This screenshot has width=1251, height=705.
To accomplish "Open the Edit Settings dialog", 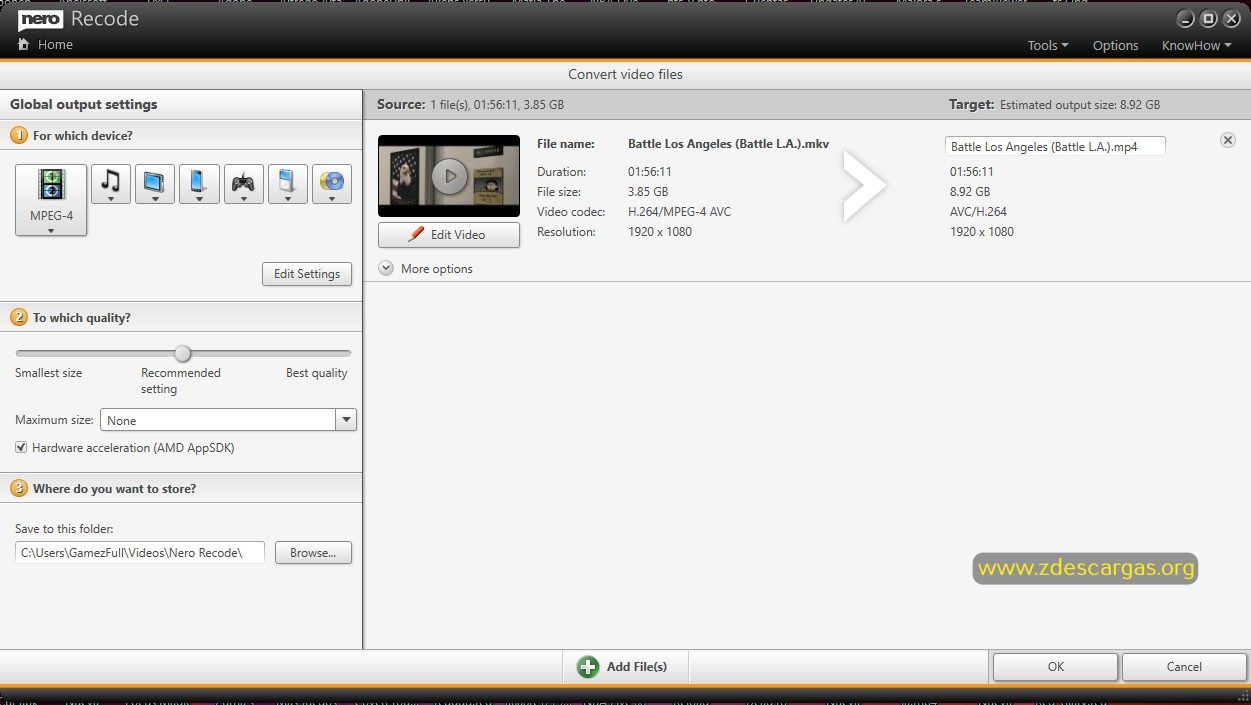I will 307,274.
